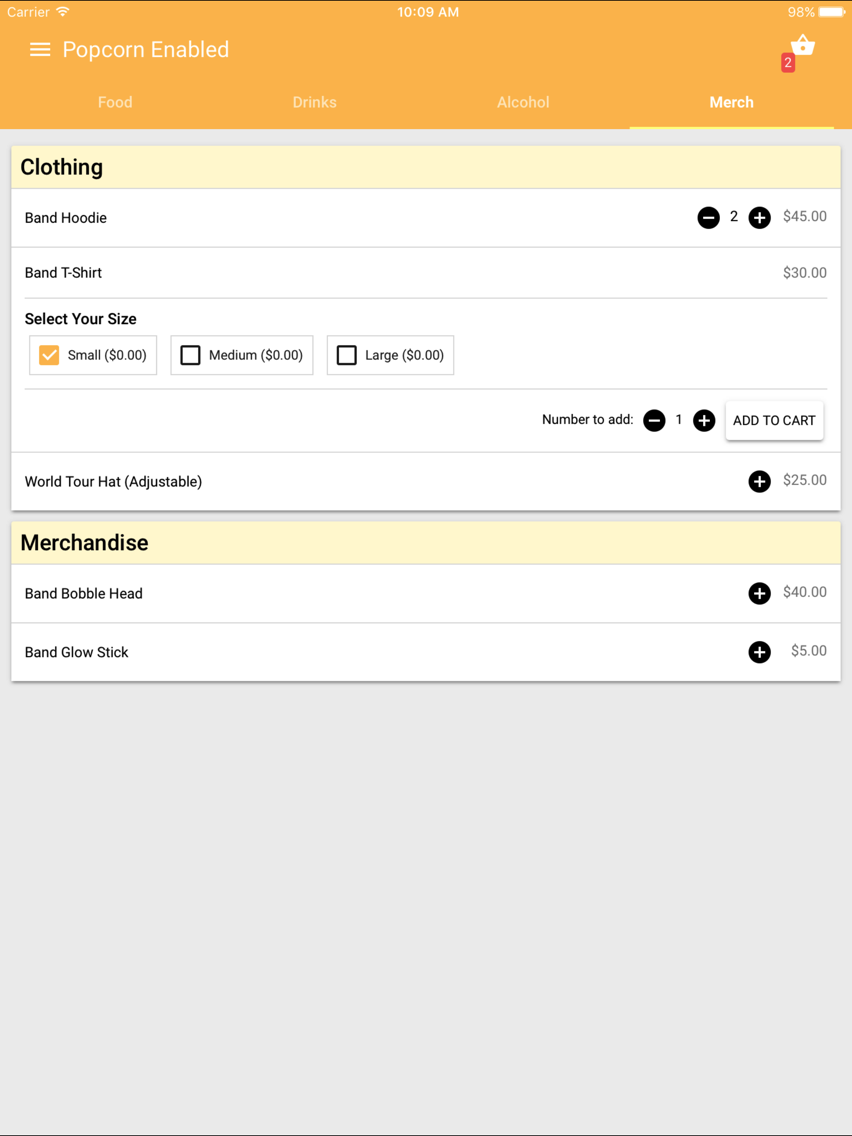852x1136 pixels.
Task: Select the Band Bobble Head item name
Action: pos(83,593)
